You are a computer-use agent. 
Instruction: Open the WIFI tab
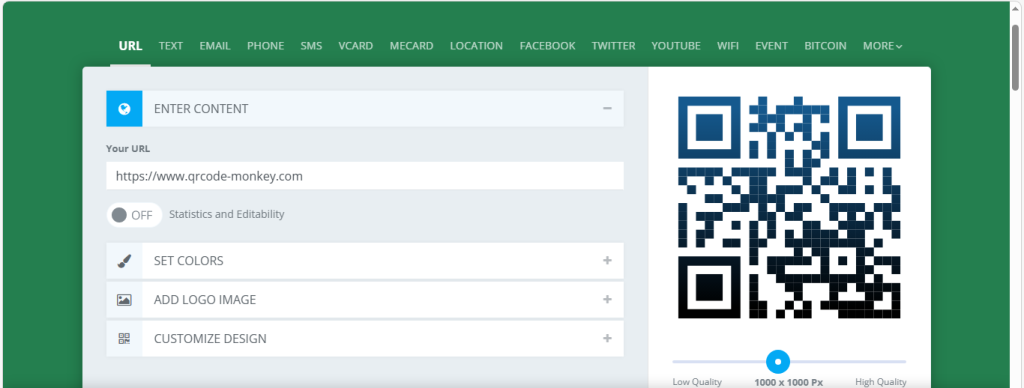[728, 46]
